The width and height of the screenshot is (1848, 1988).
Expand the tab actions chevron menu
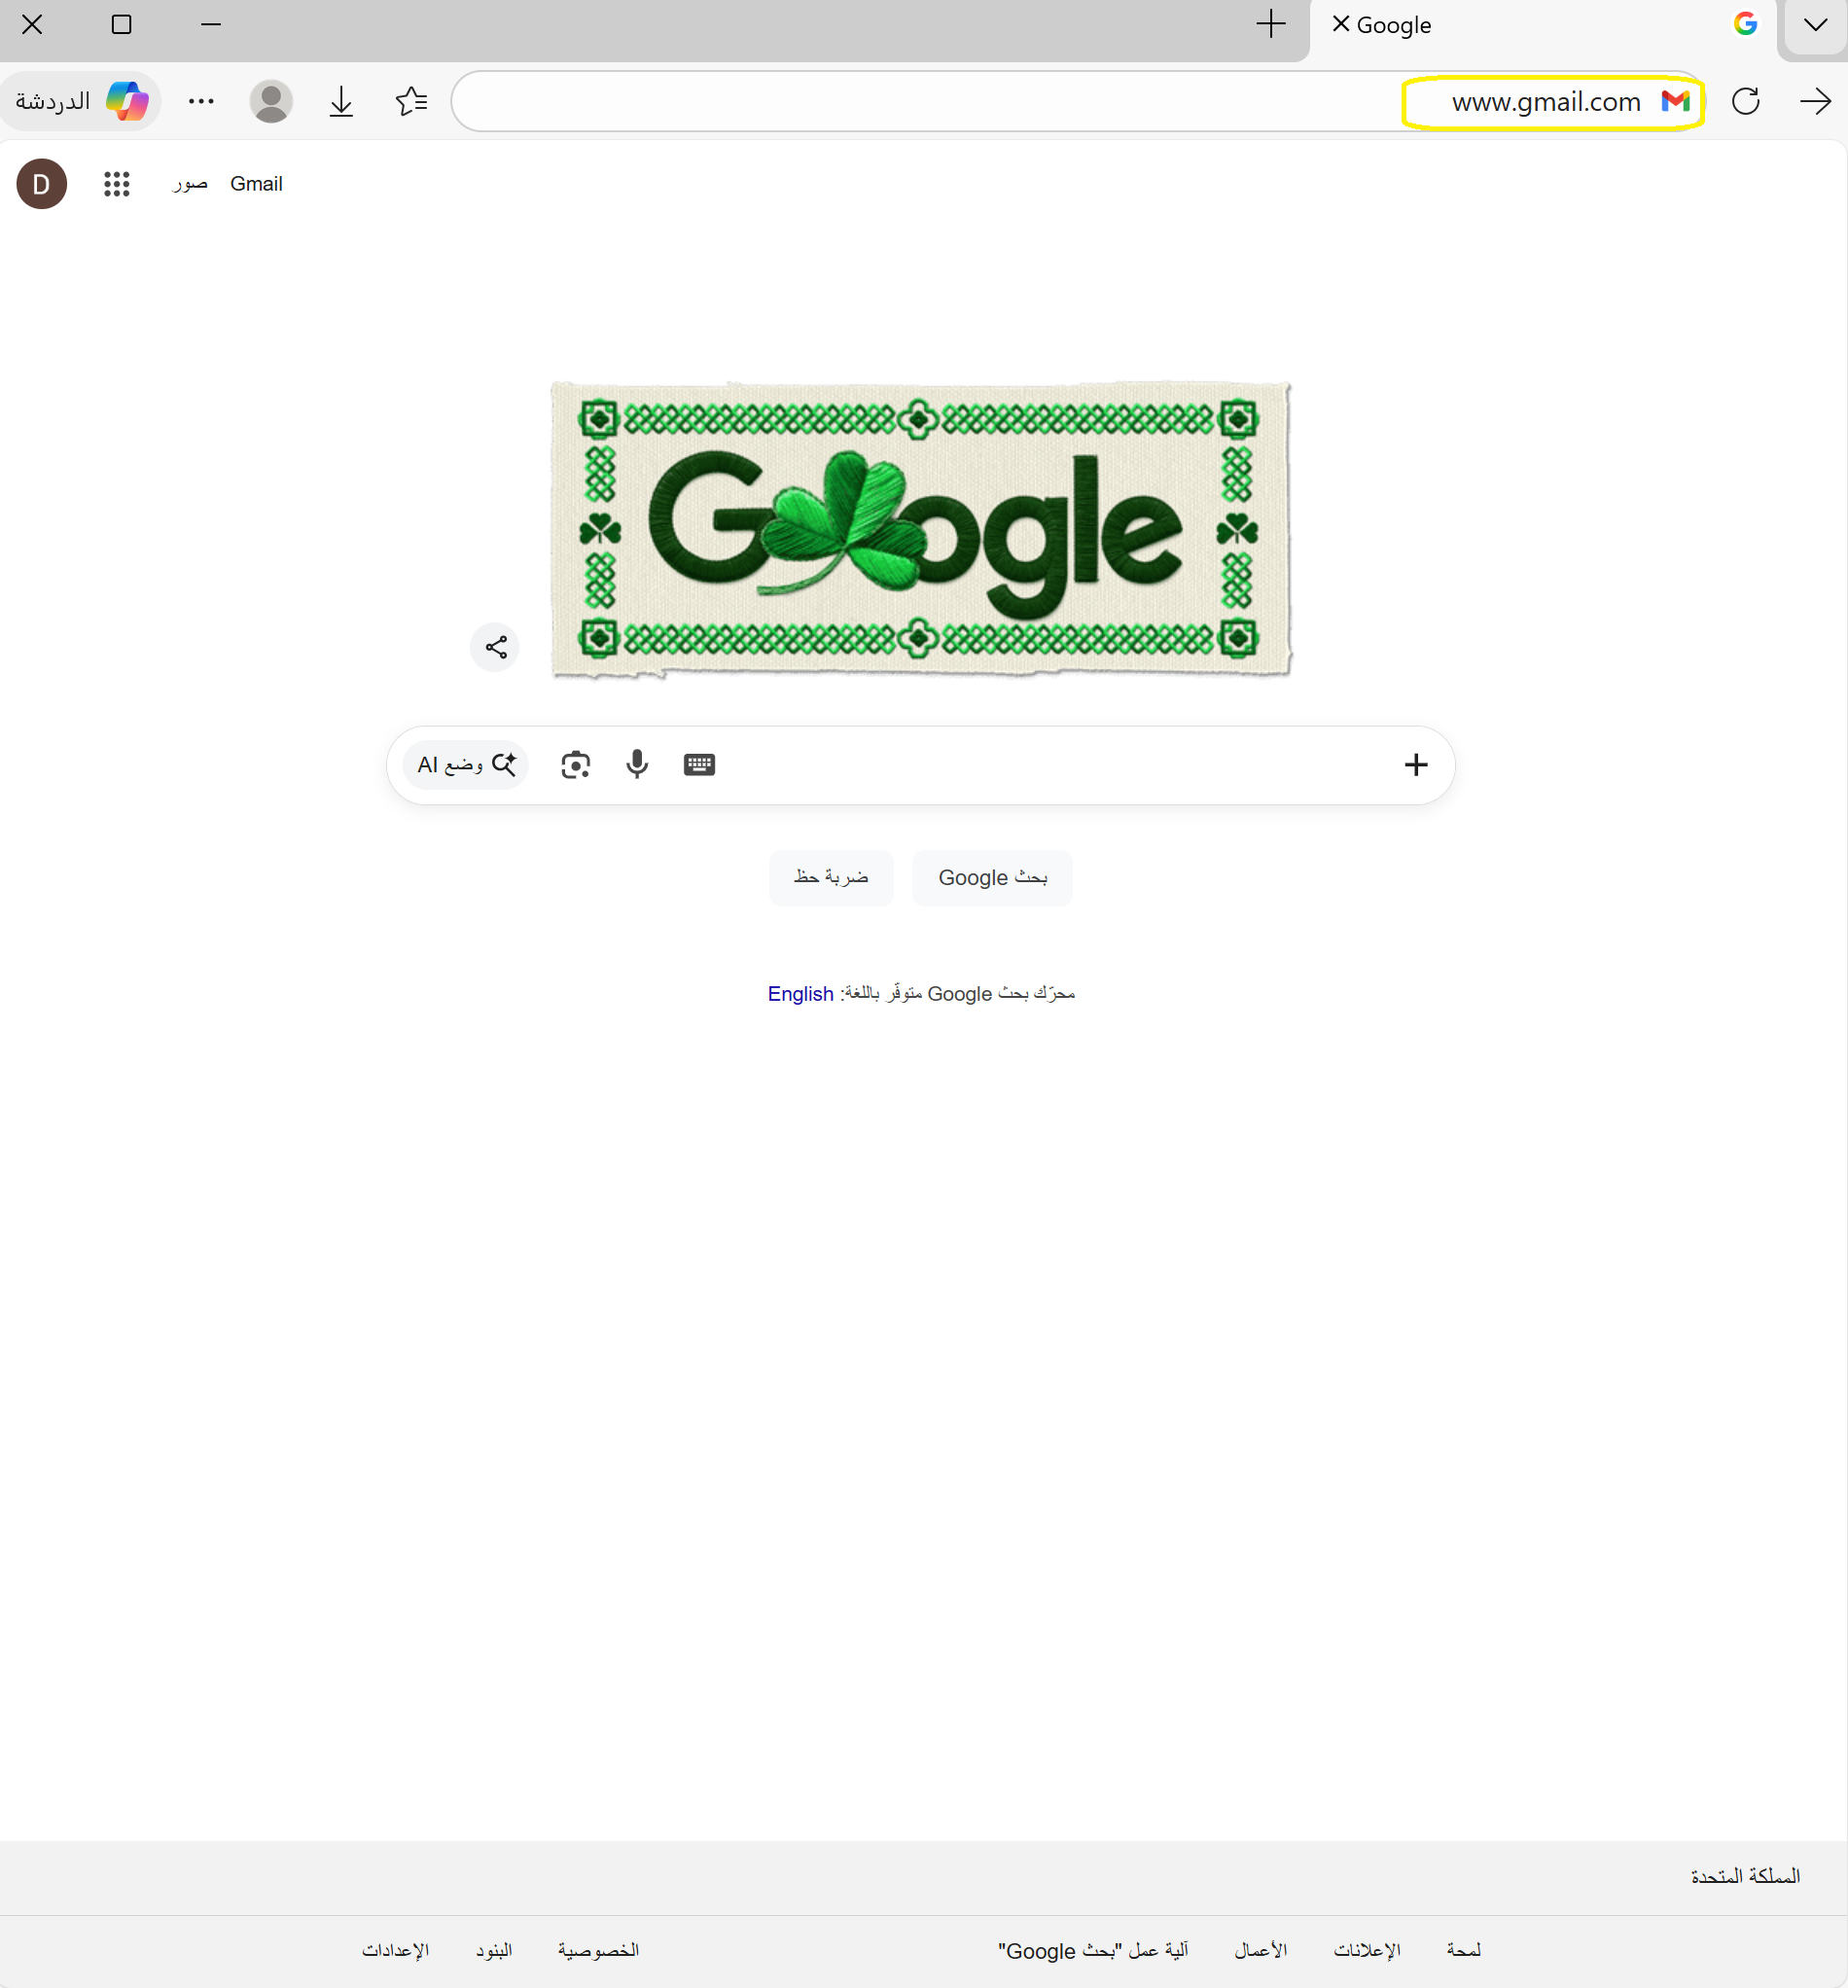(1815, 25)
